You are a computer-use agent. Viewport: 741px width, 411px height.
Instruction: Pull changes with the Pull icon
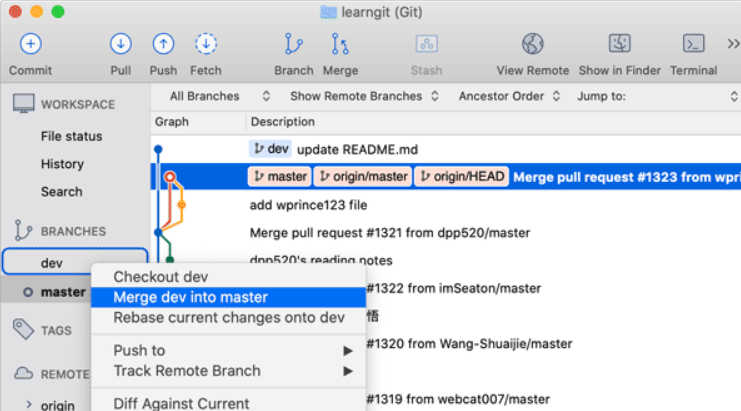121,44
